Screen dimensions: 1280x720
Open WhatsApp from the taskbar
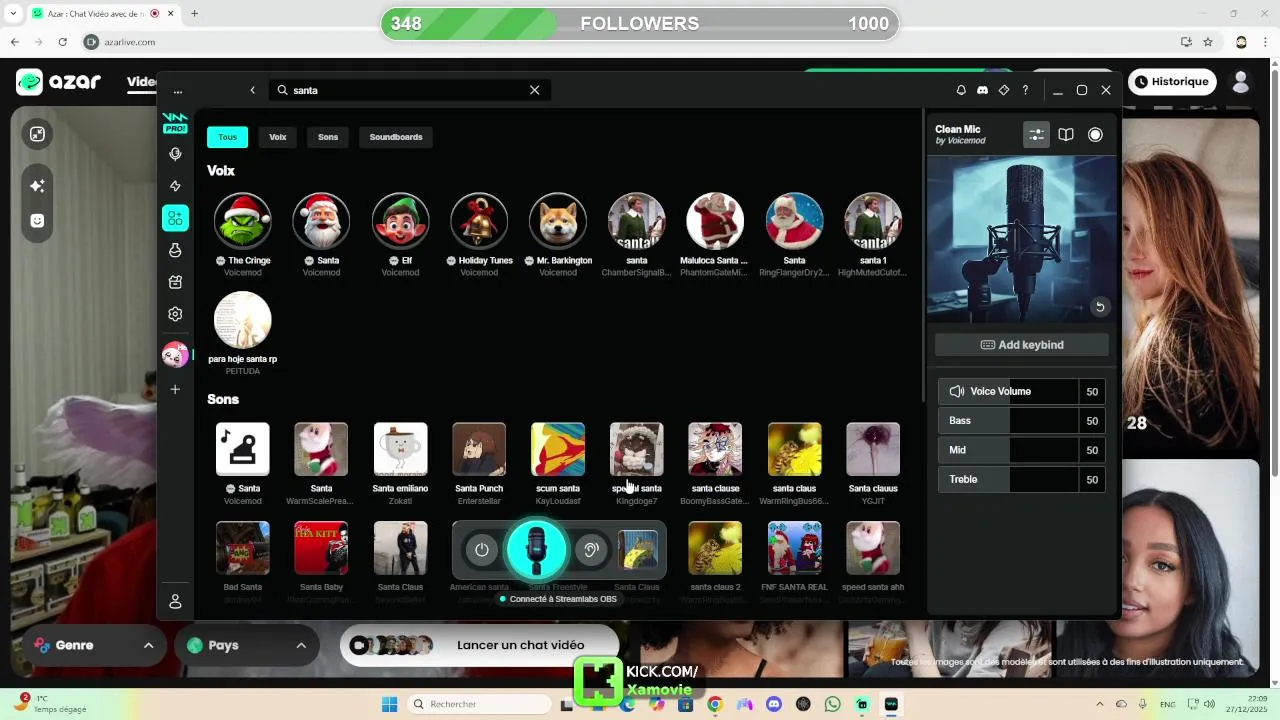pos(832,704)
